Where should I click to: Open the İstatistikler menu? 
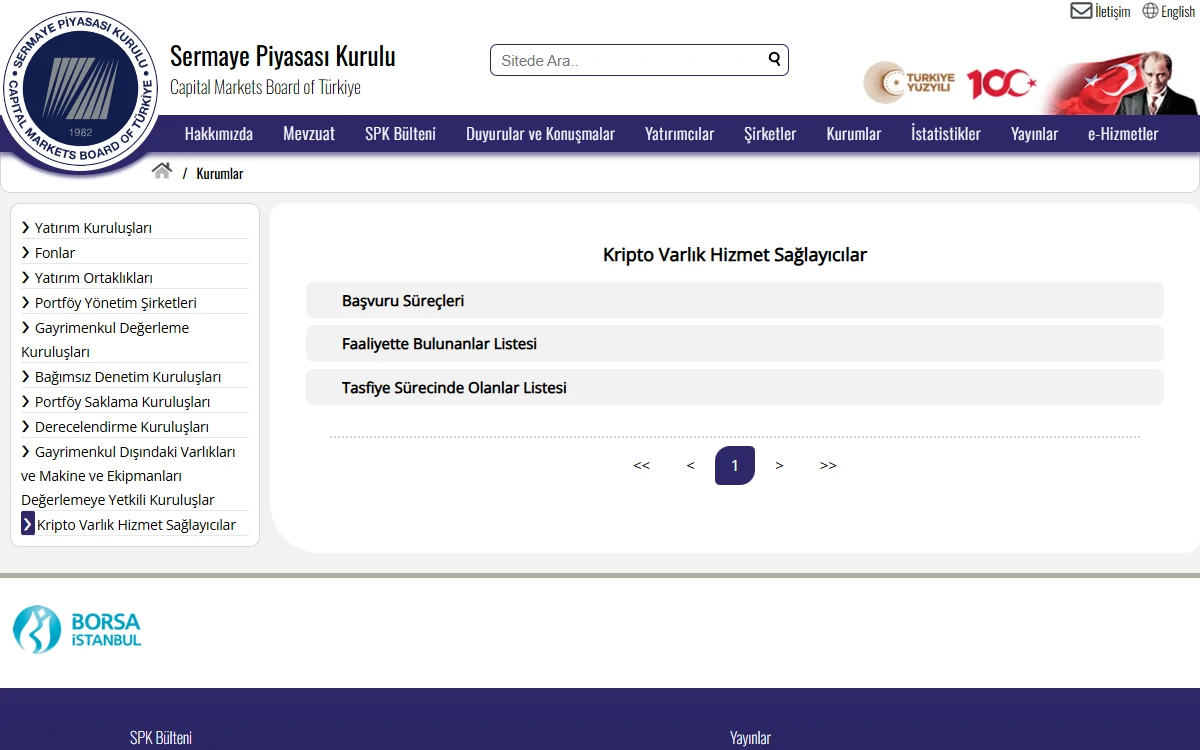click(x=946, y=133)
